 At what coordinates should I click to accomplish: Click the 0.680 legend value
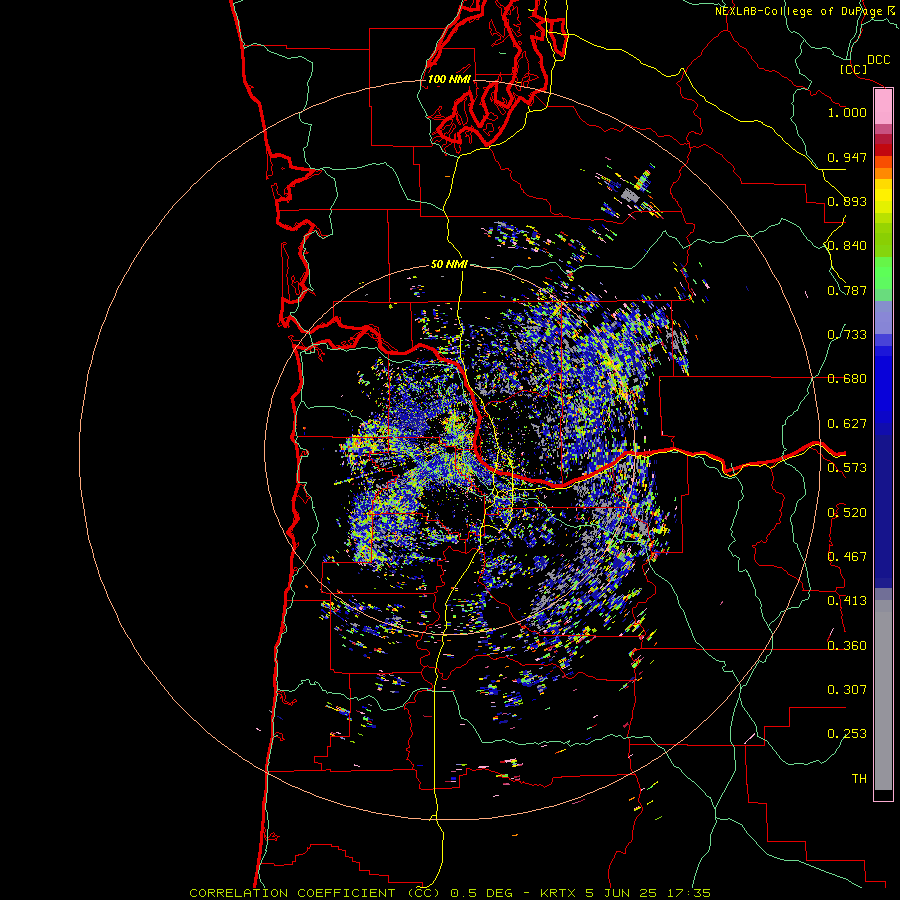point(847,379)
